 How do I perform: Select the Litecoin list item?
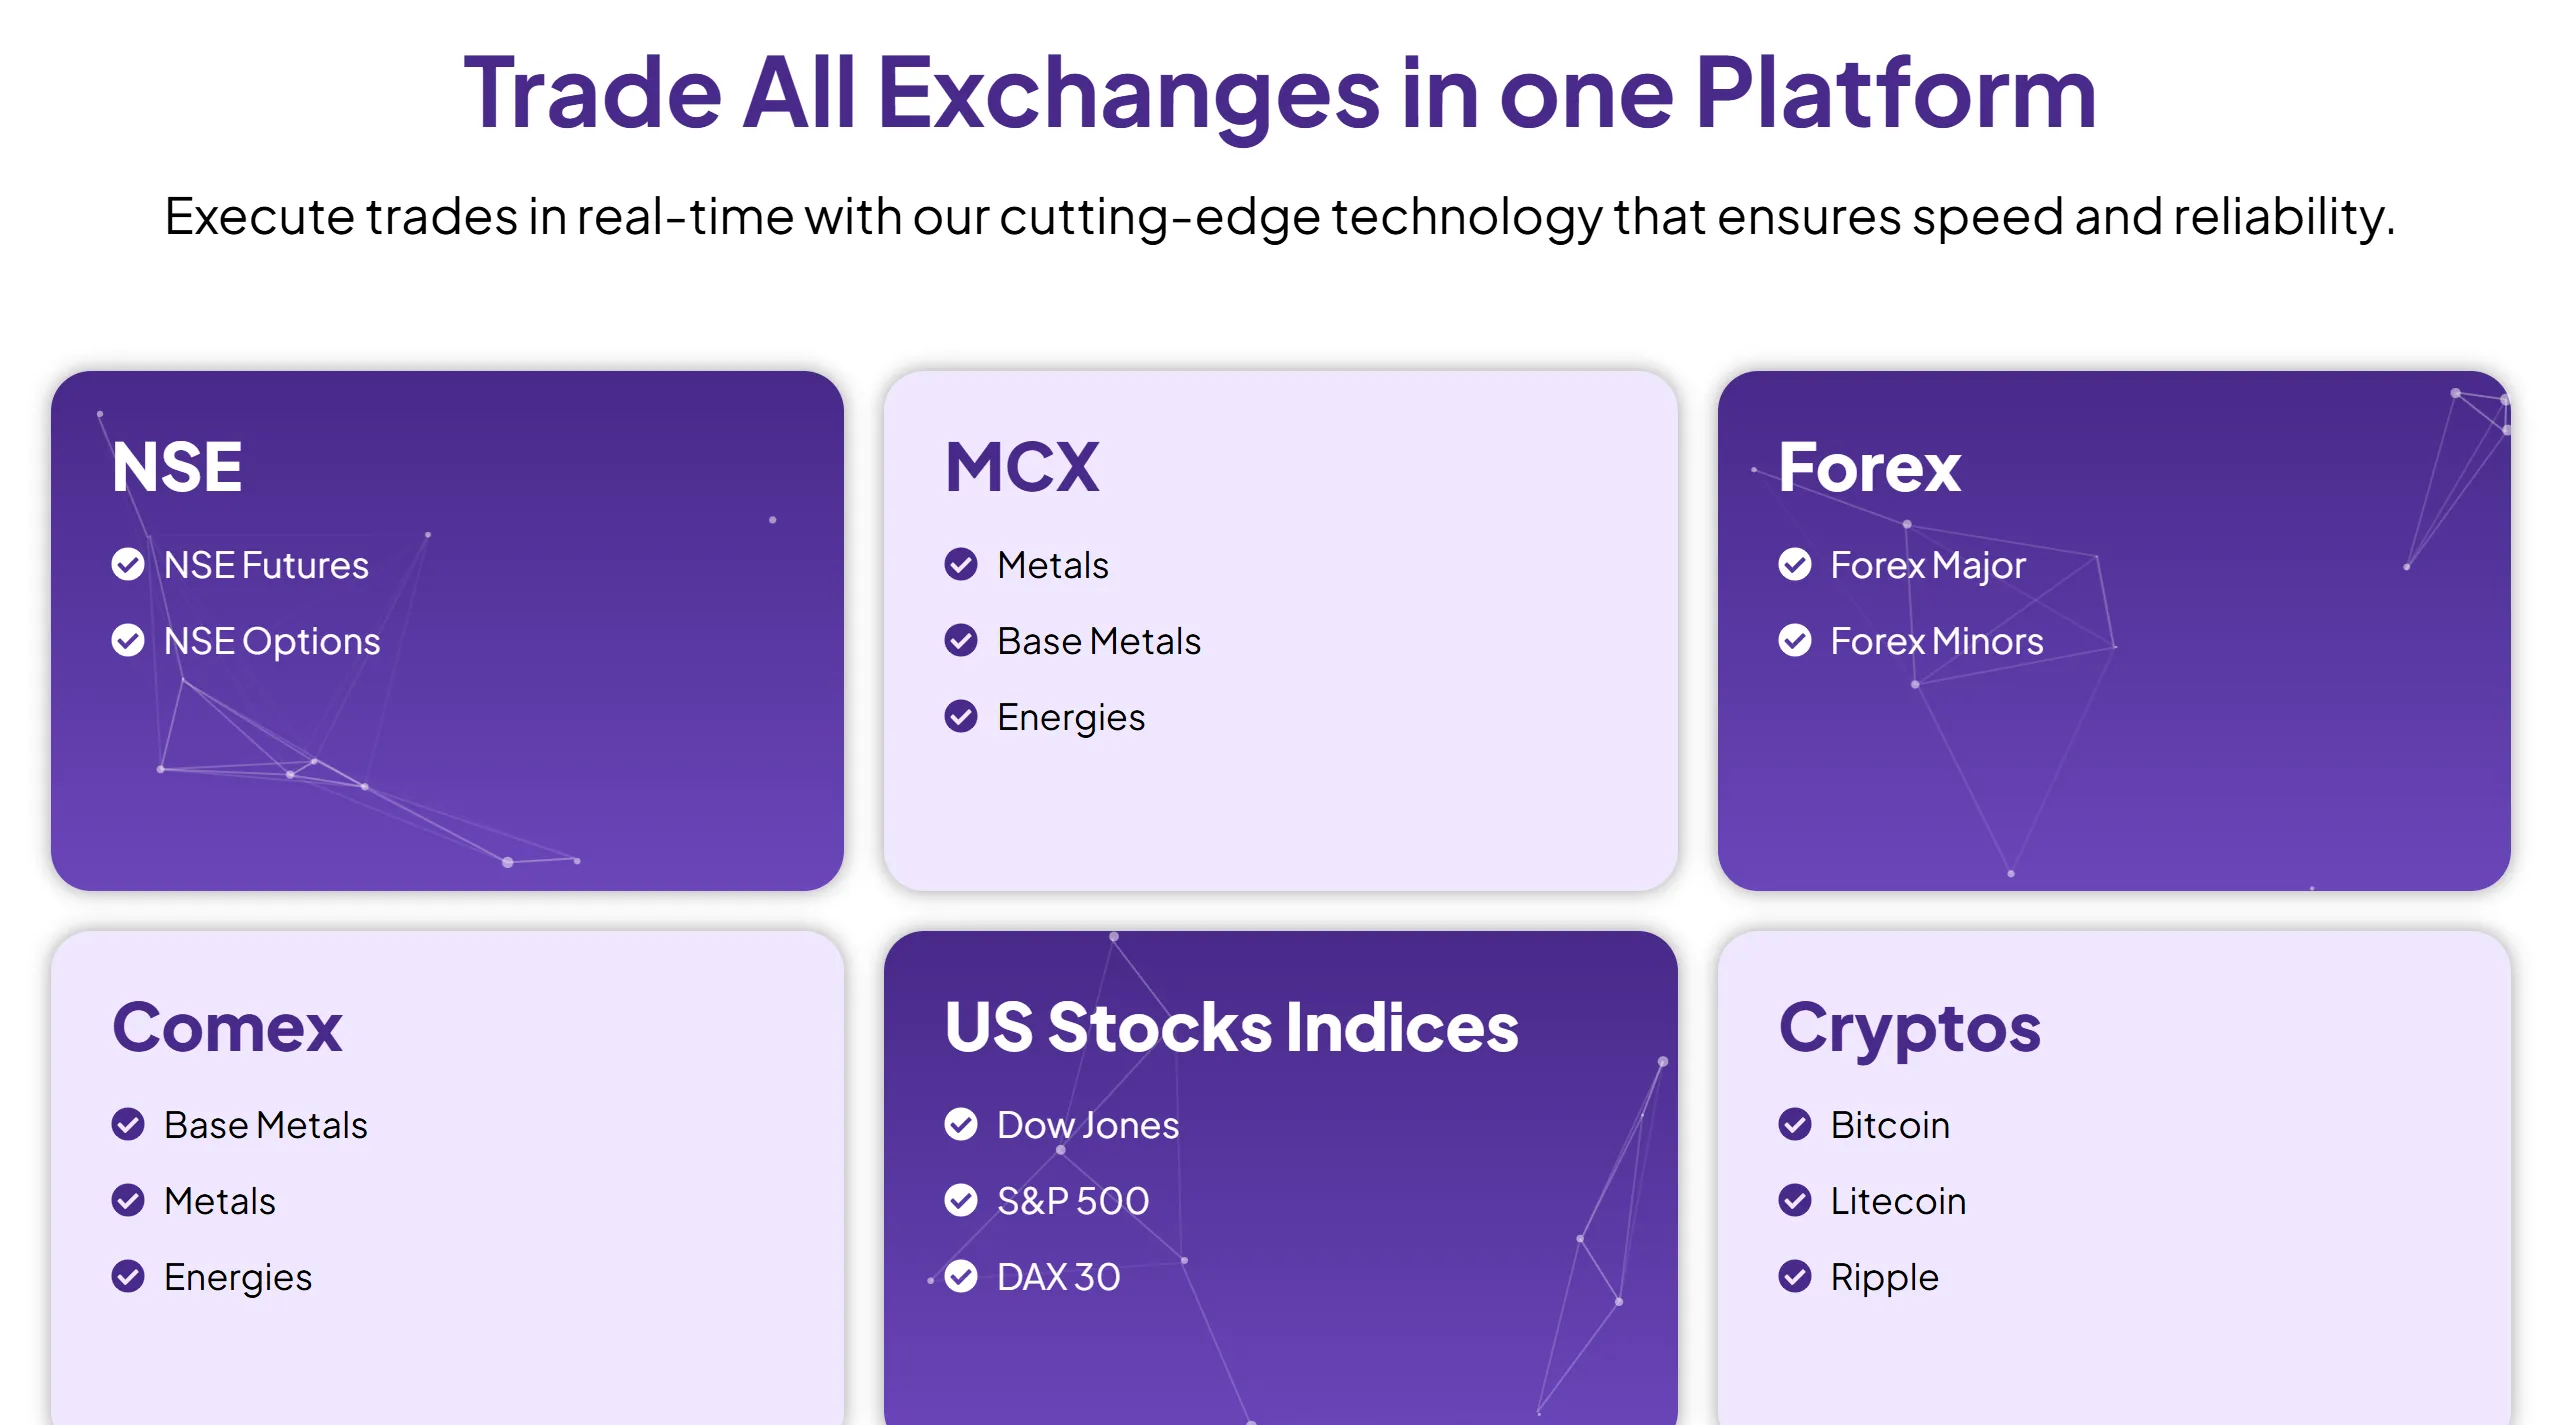[x=1872, y=1200]
